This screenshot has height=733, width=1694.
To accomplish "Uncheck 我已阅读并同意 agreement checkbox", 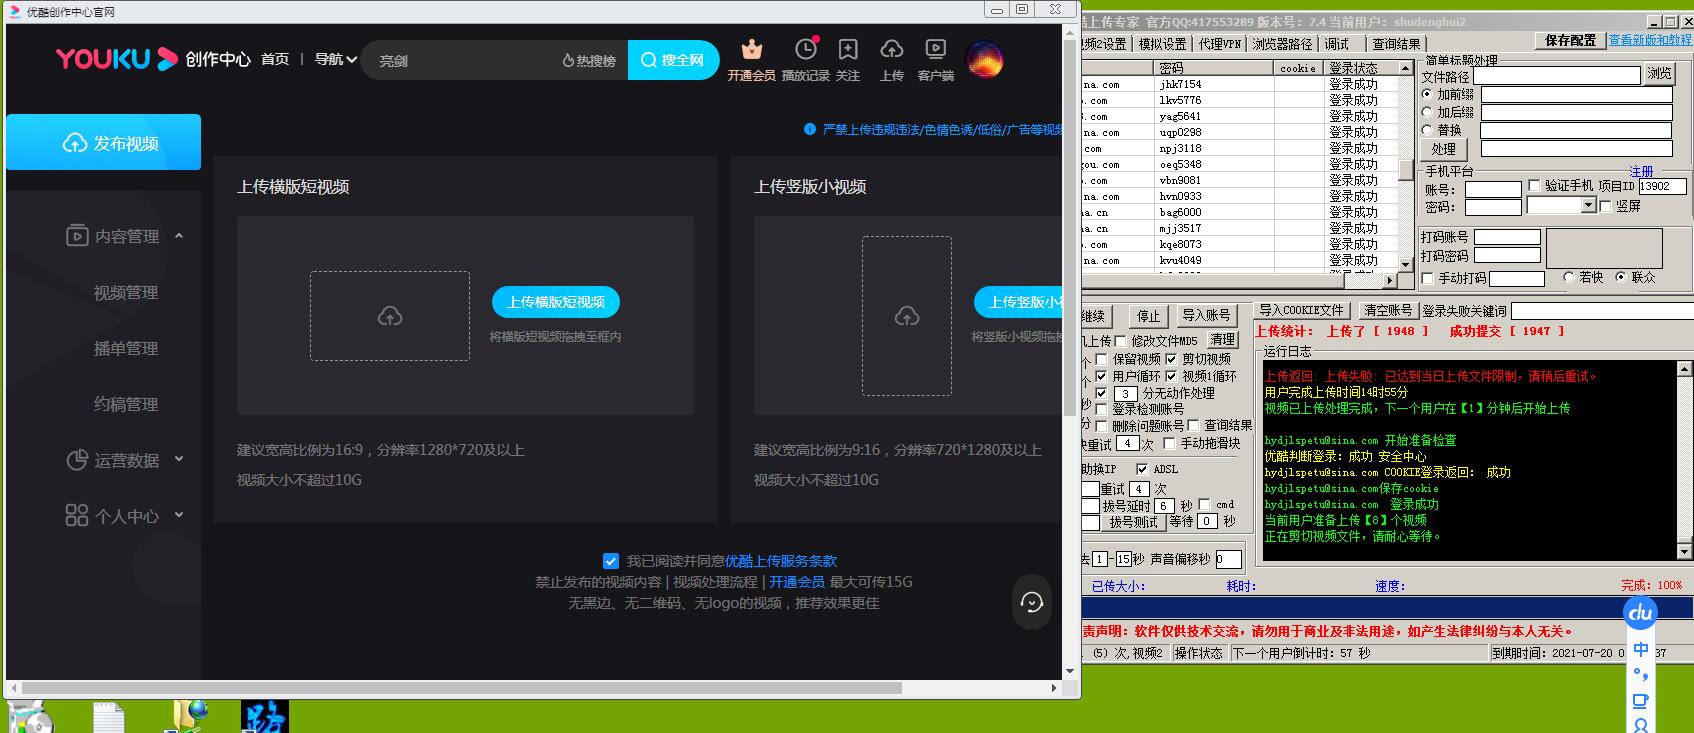I will tap(611, 561).
